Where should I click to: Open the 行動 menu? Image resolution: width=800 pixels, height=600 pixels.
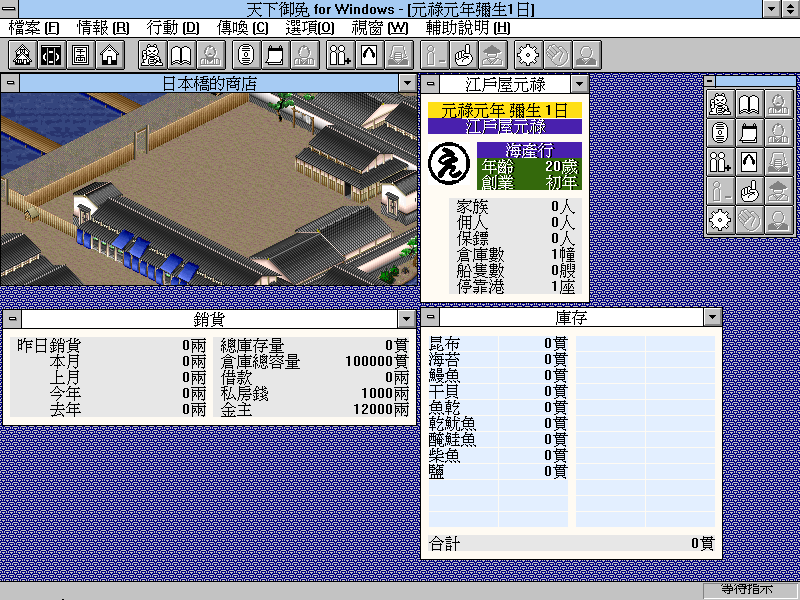pos(172,28)
